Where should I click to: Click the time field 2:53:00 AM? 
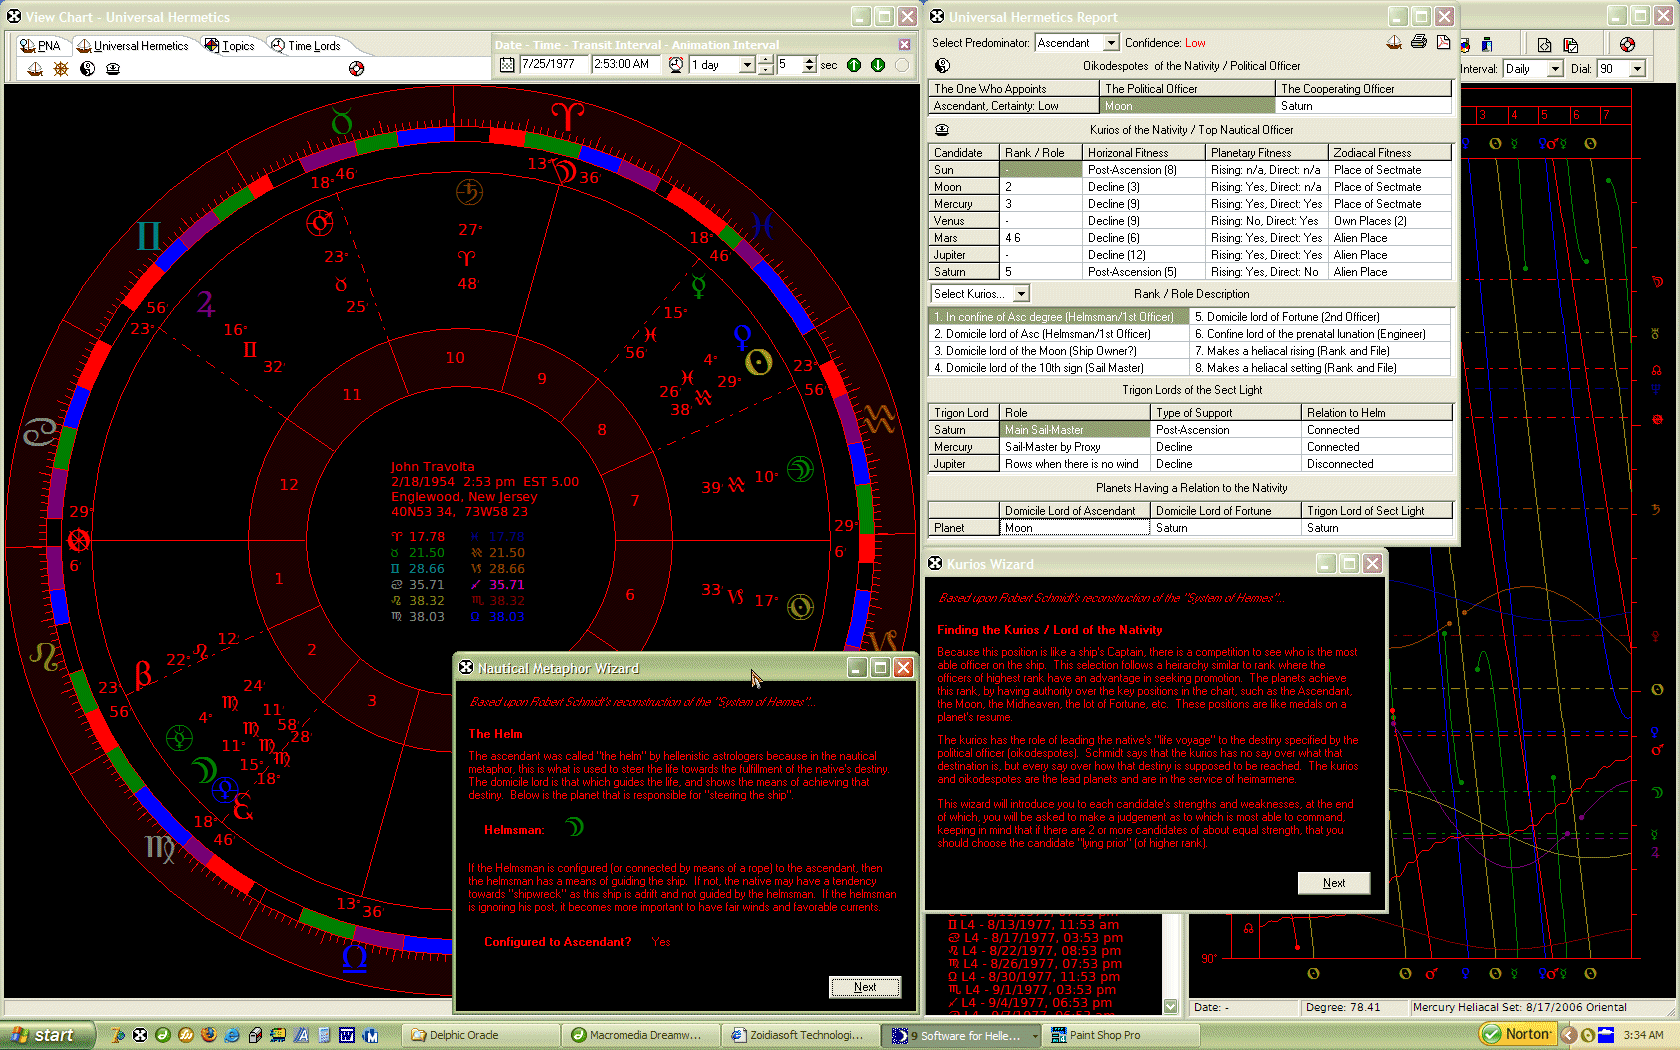tap(627, 64)
